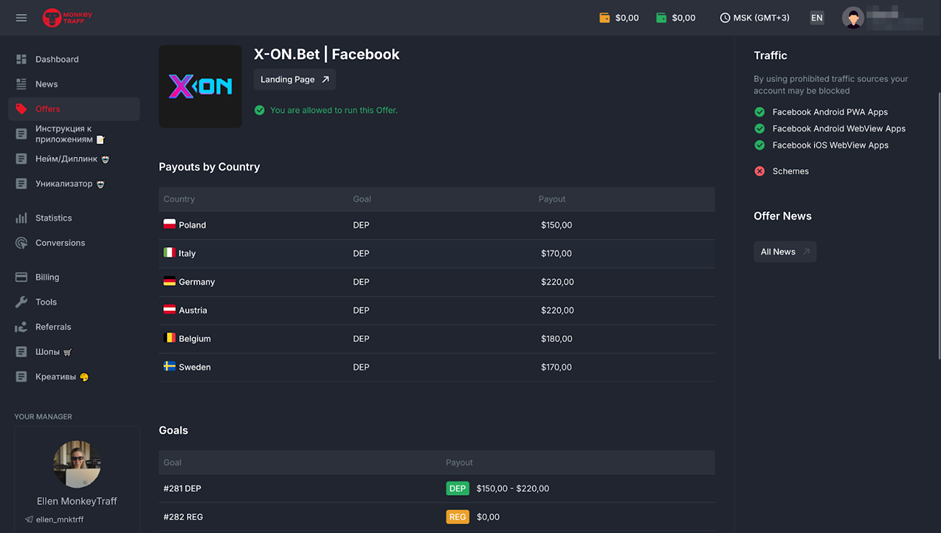Click the Germany payout $220,00
Image resolution: width=941 pixels, height=533 pixels.
tap(558, 282)
